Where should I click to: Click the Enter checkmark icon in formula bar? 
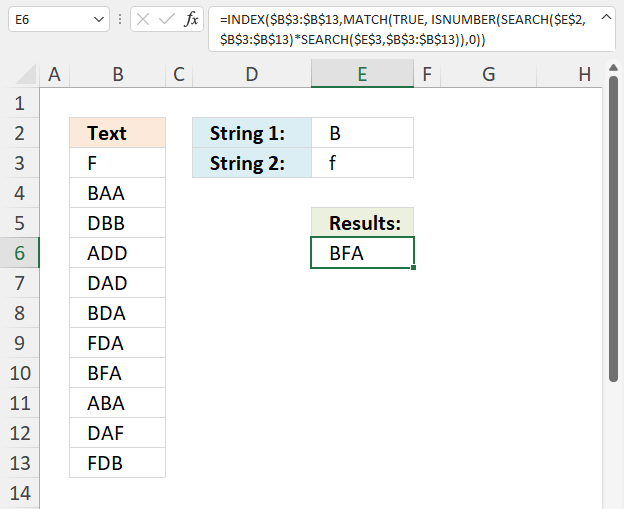click(167, 20)
